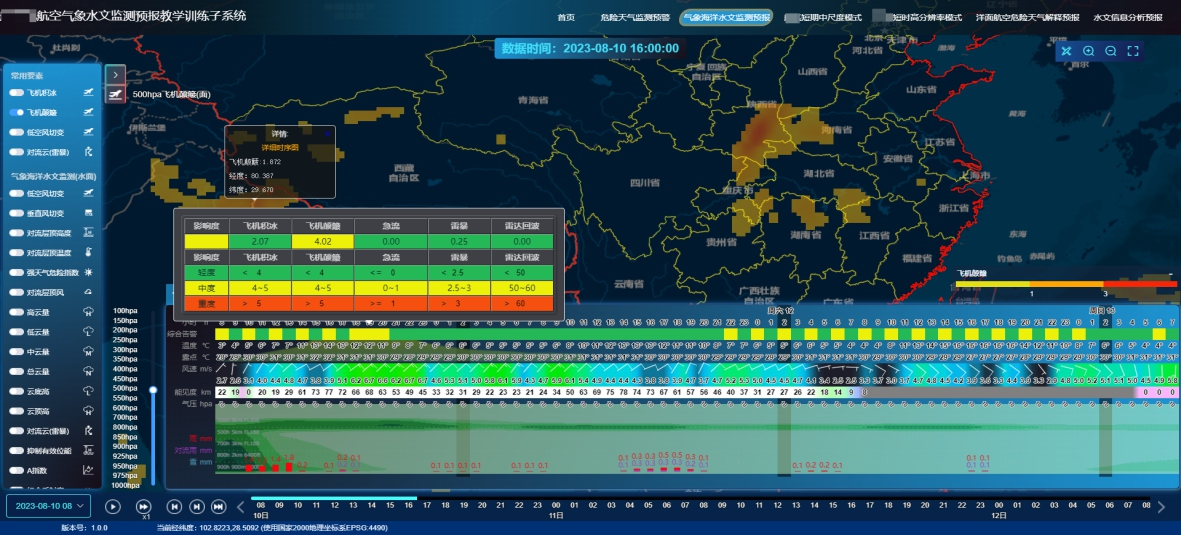1181x535 pixels.
Task: Click the 飞机颠簸 legend color bar
Action: point(1066,284)
